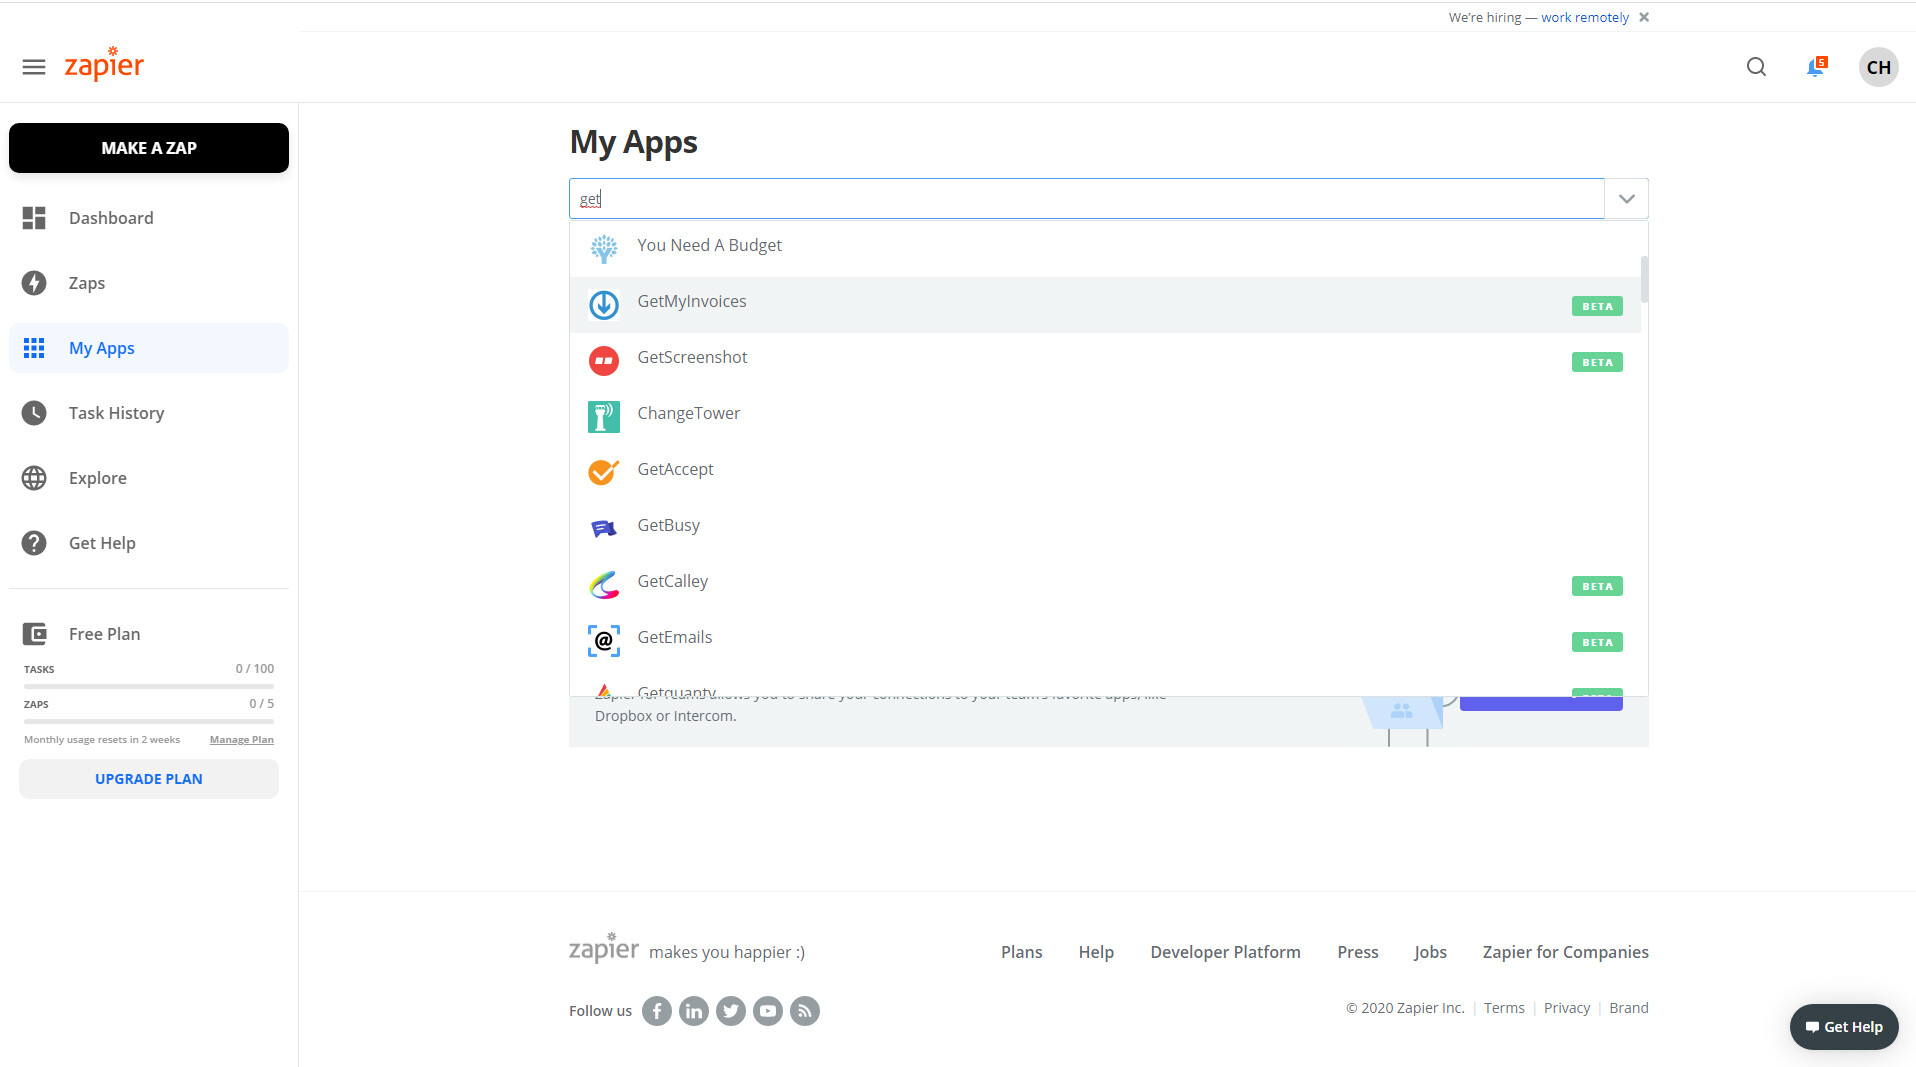1916x1067 pixels.
Task: Open the YouTube follow icon
Action: [x=768, y=1011]
